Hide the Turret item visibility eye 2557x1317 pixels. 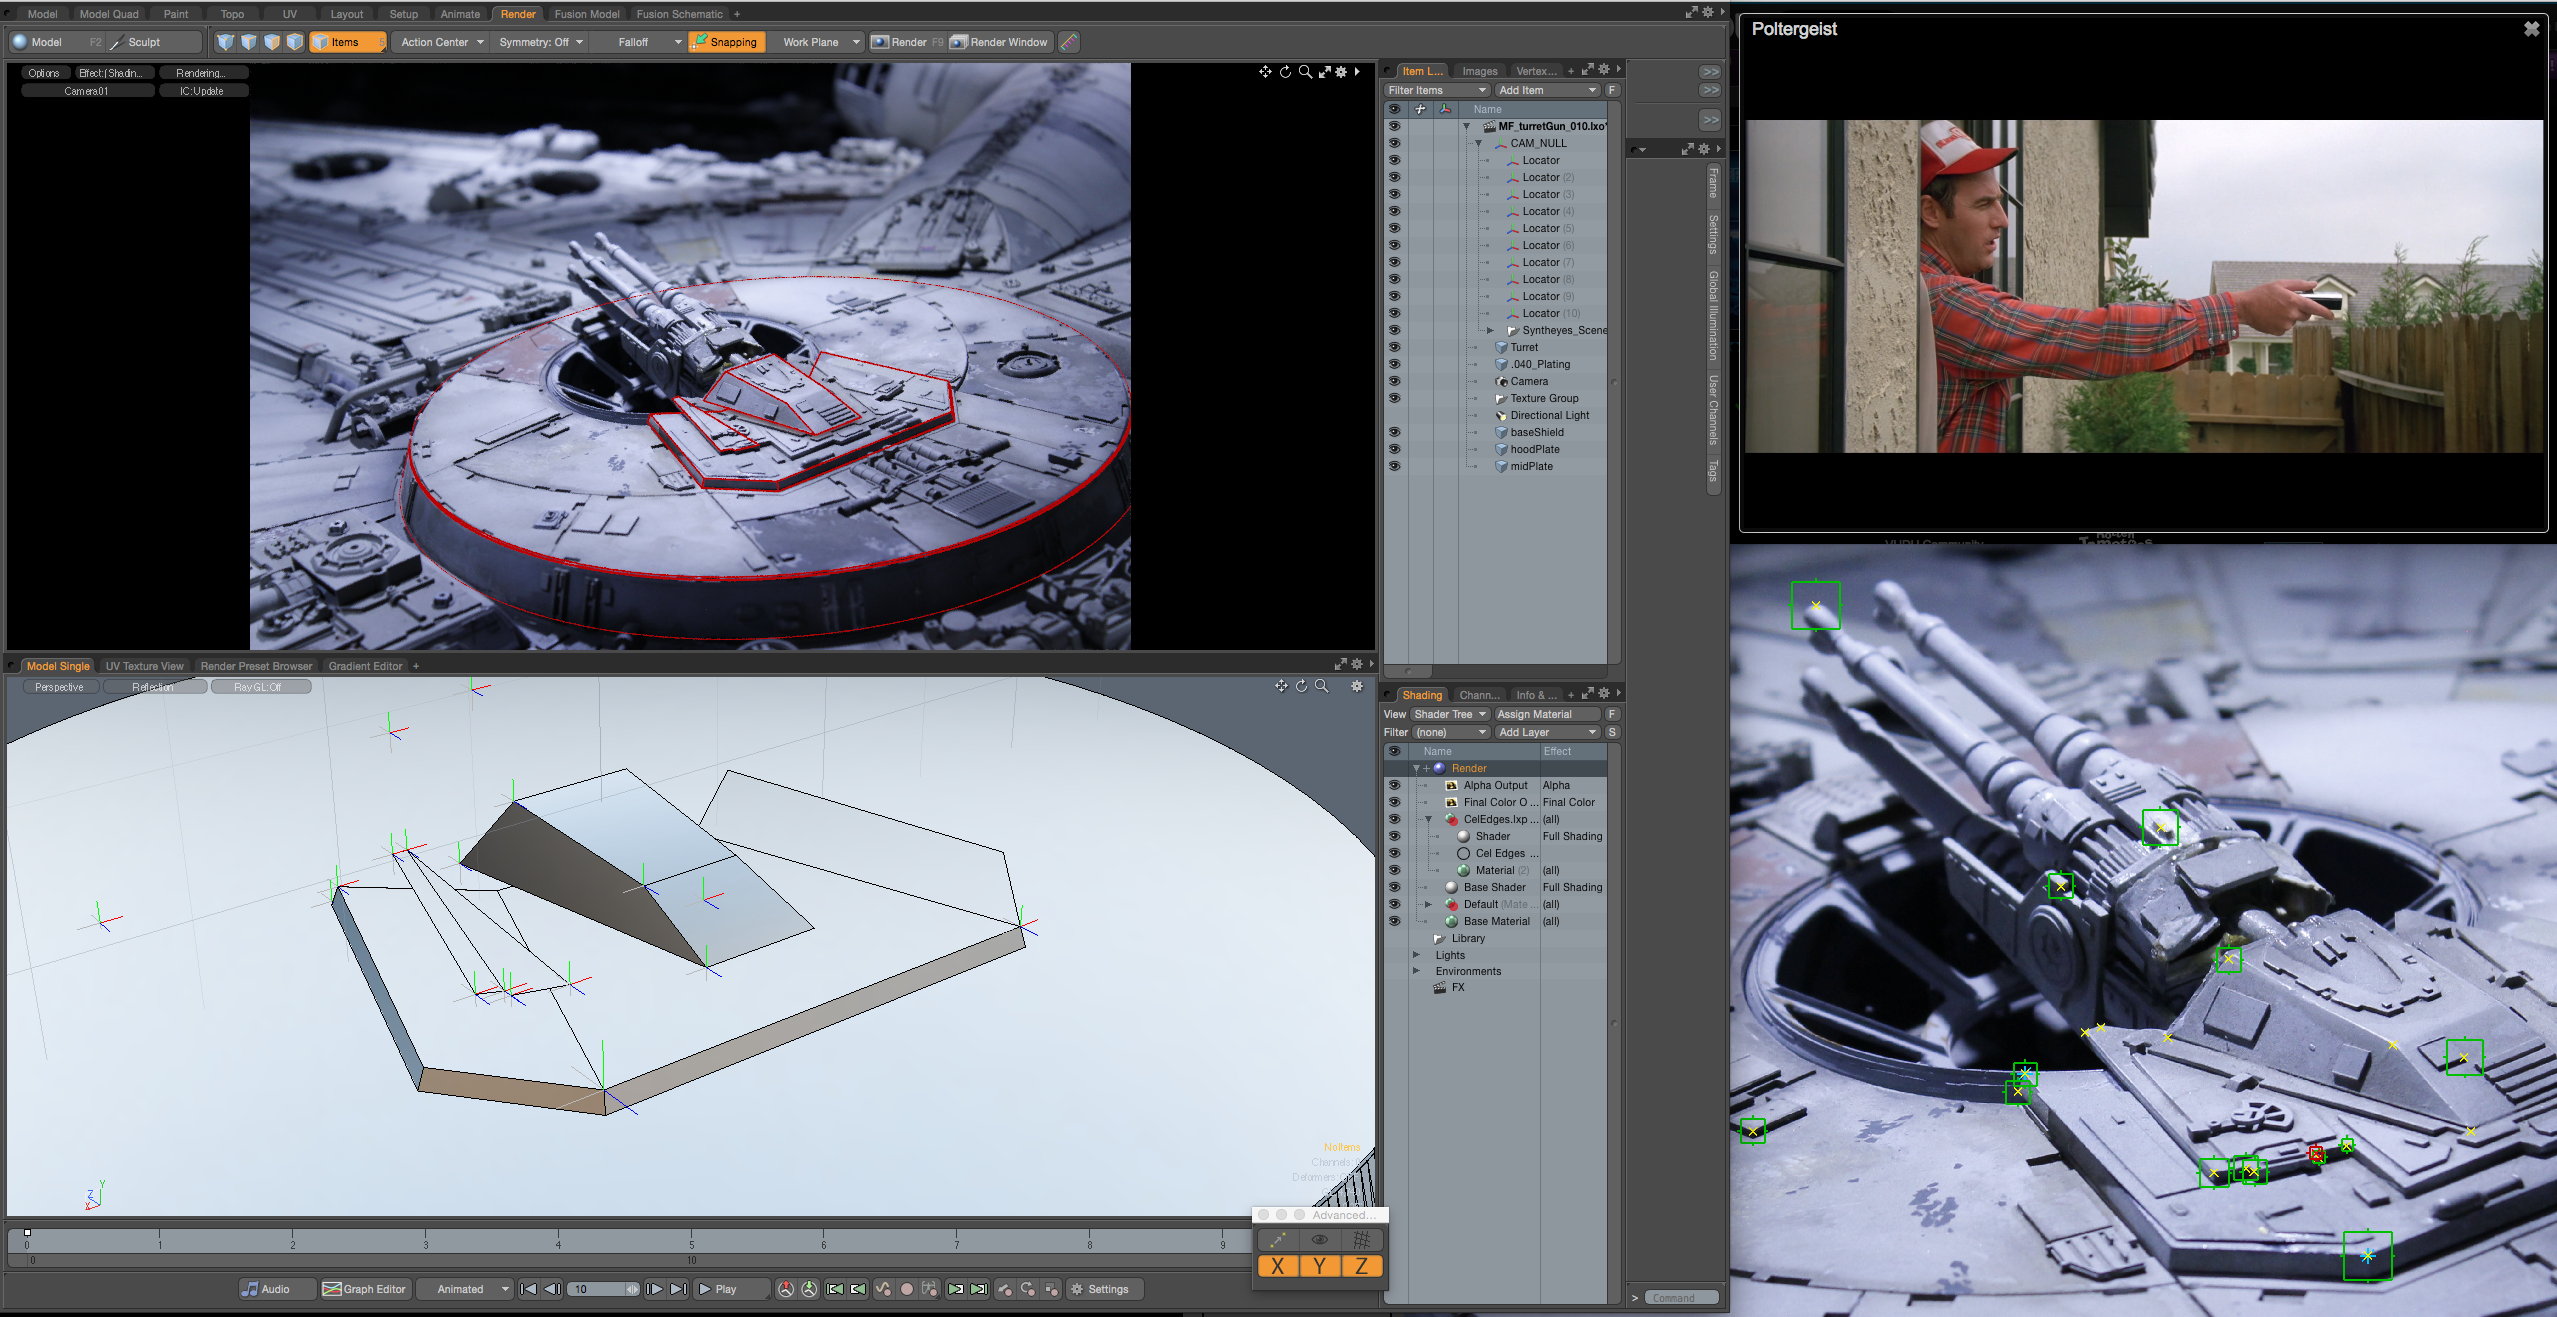click(x=1394, y=347)
